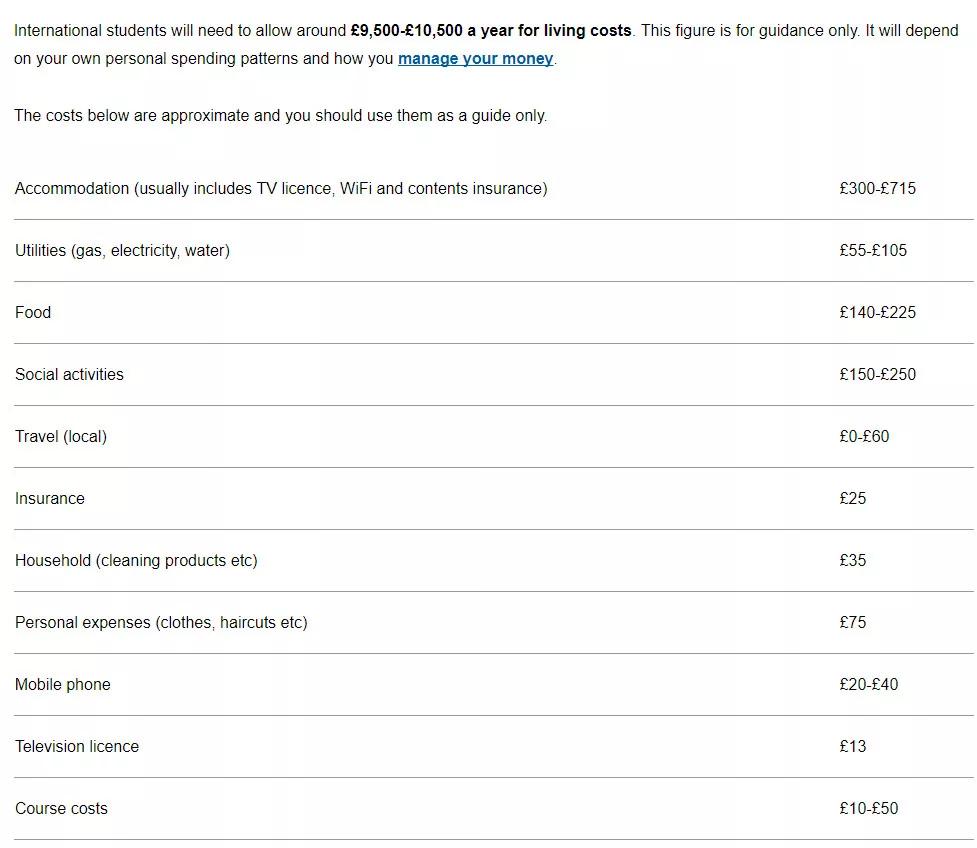This screenshot has height=848, width=977.
Task: Click the Food row label
Action: click(33, 312)
